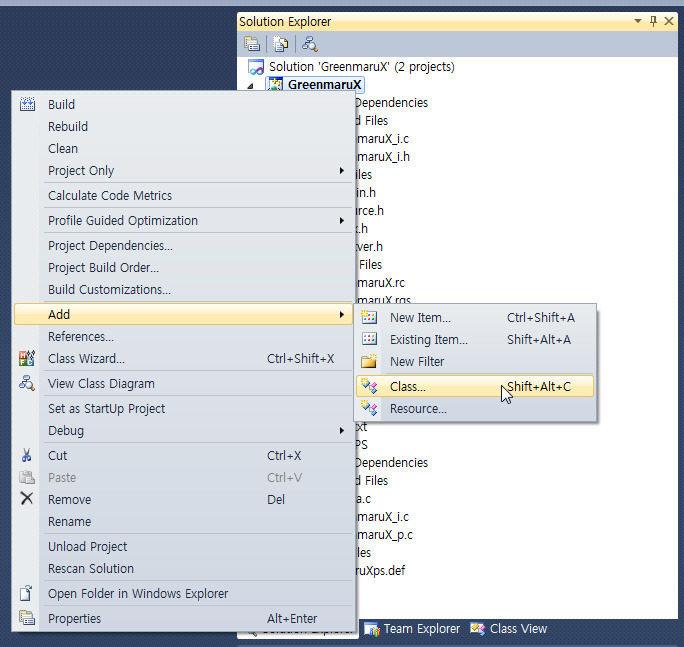Select Rename in the context menu
Viewport: 684px width, 647px height.
click(x=183, y=521)
